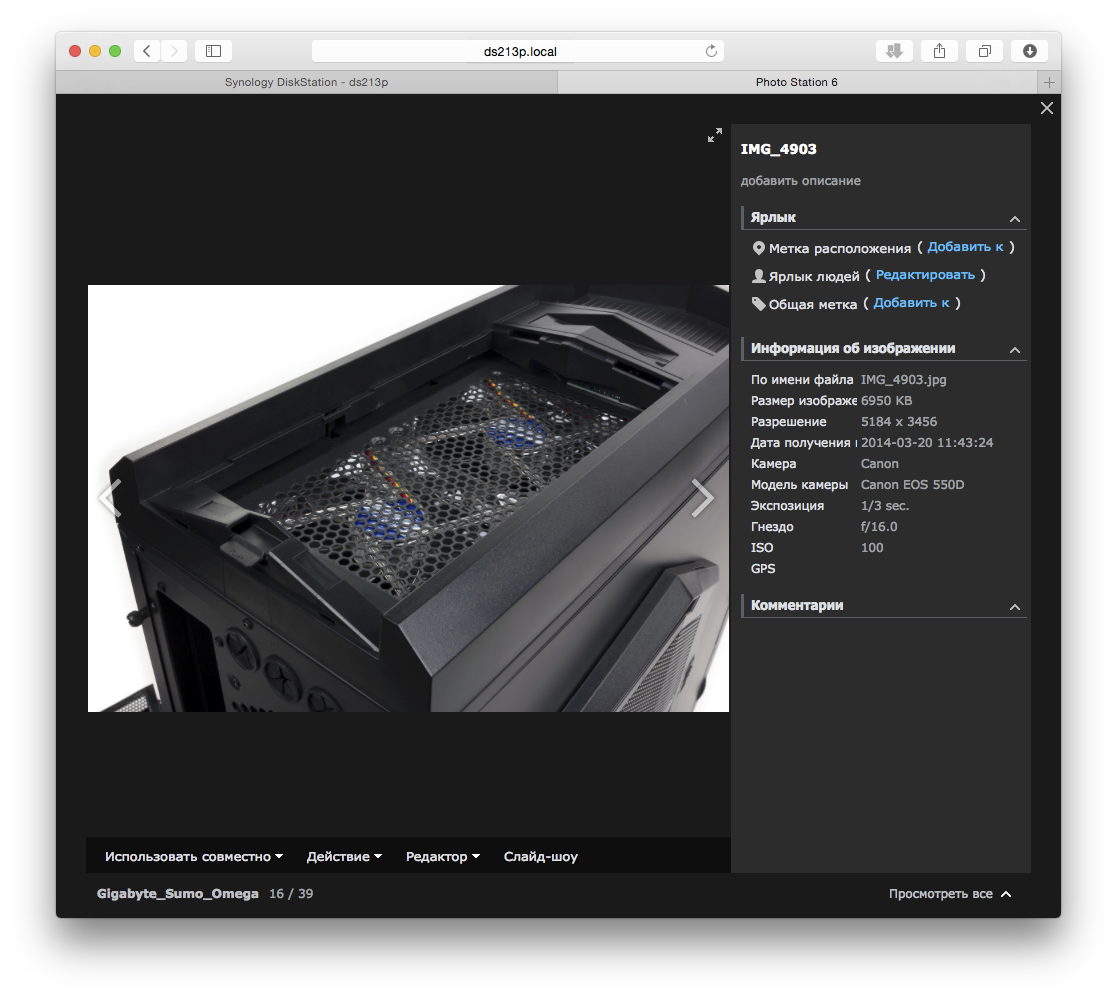Click the general tag icon
1117x998 pixels.
pos(759,304)
